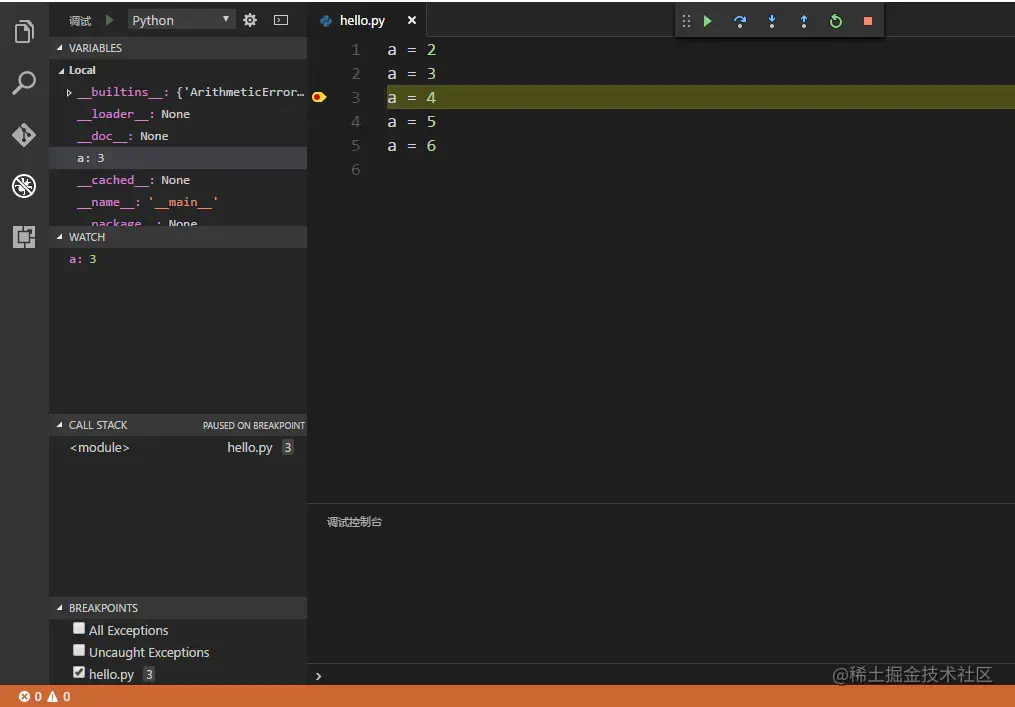The image size is (1015, 707).
Task: Open debug console terminal icon
Action: pos(281,20)
